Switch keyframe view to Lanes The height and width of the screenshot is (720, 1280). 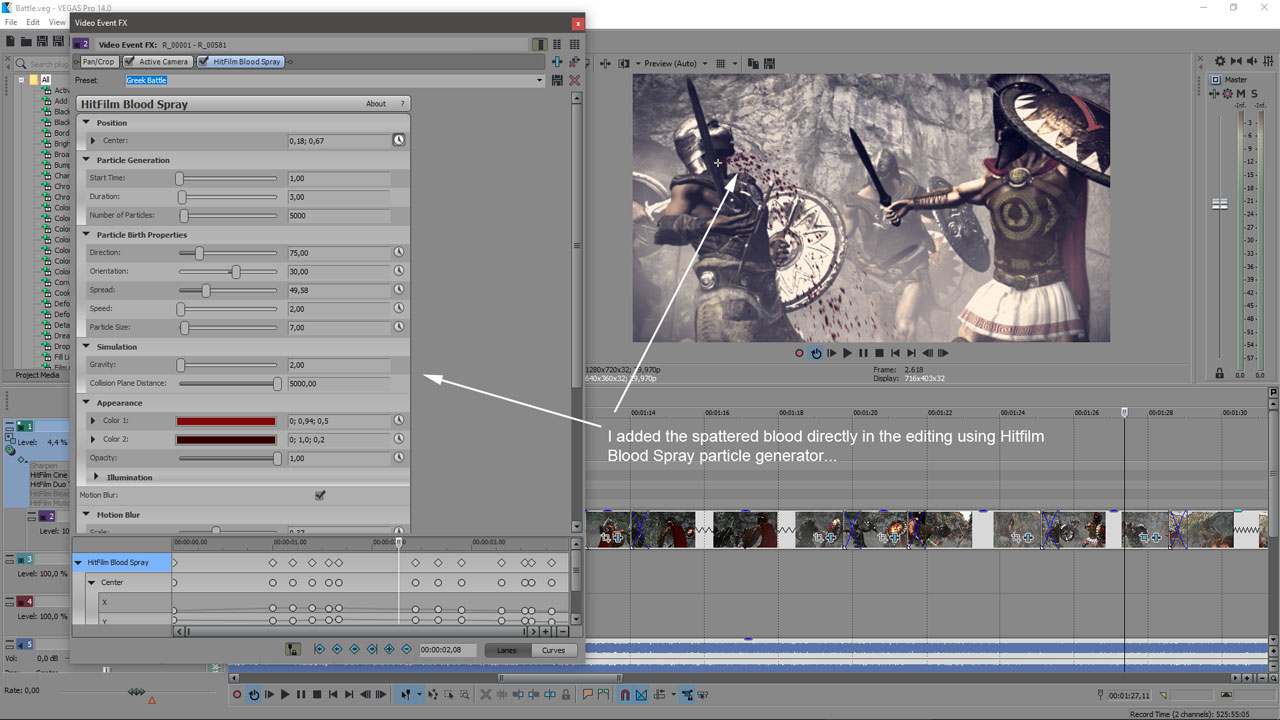507,650
